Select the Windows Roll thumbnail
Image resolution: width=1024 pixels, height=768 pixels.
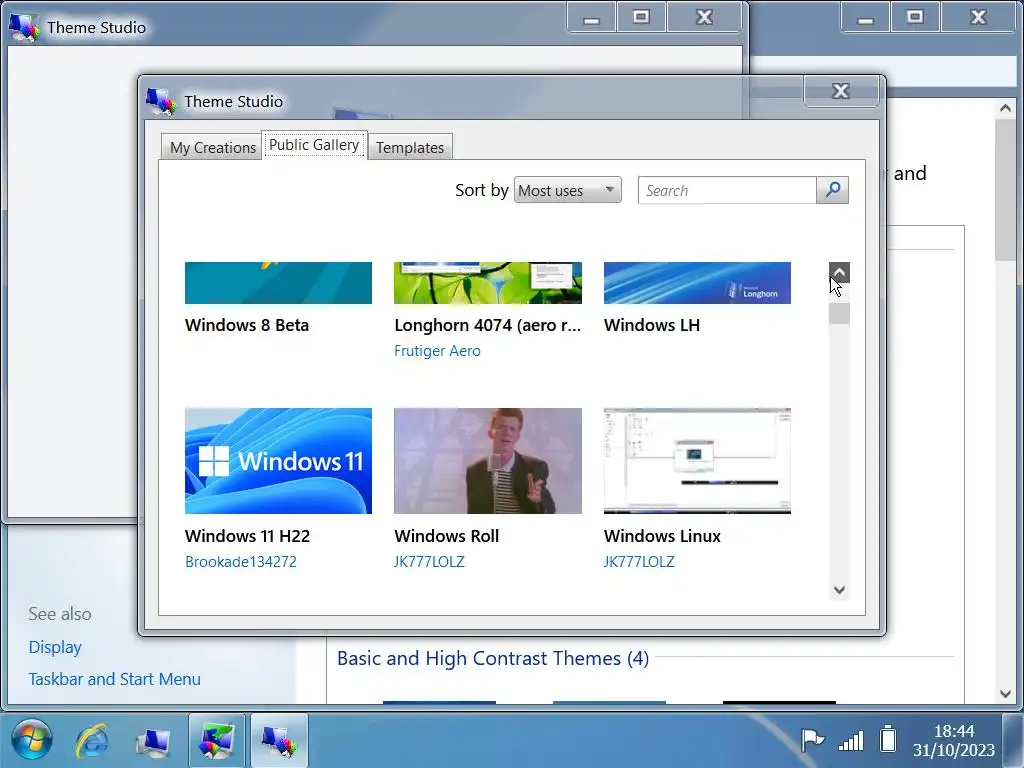tap(488, 461)
